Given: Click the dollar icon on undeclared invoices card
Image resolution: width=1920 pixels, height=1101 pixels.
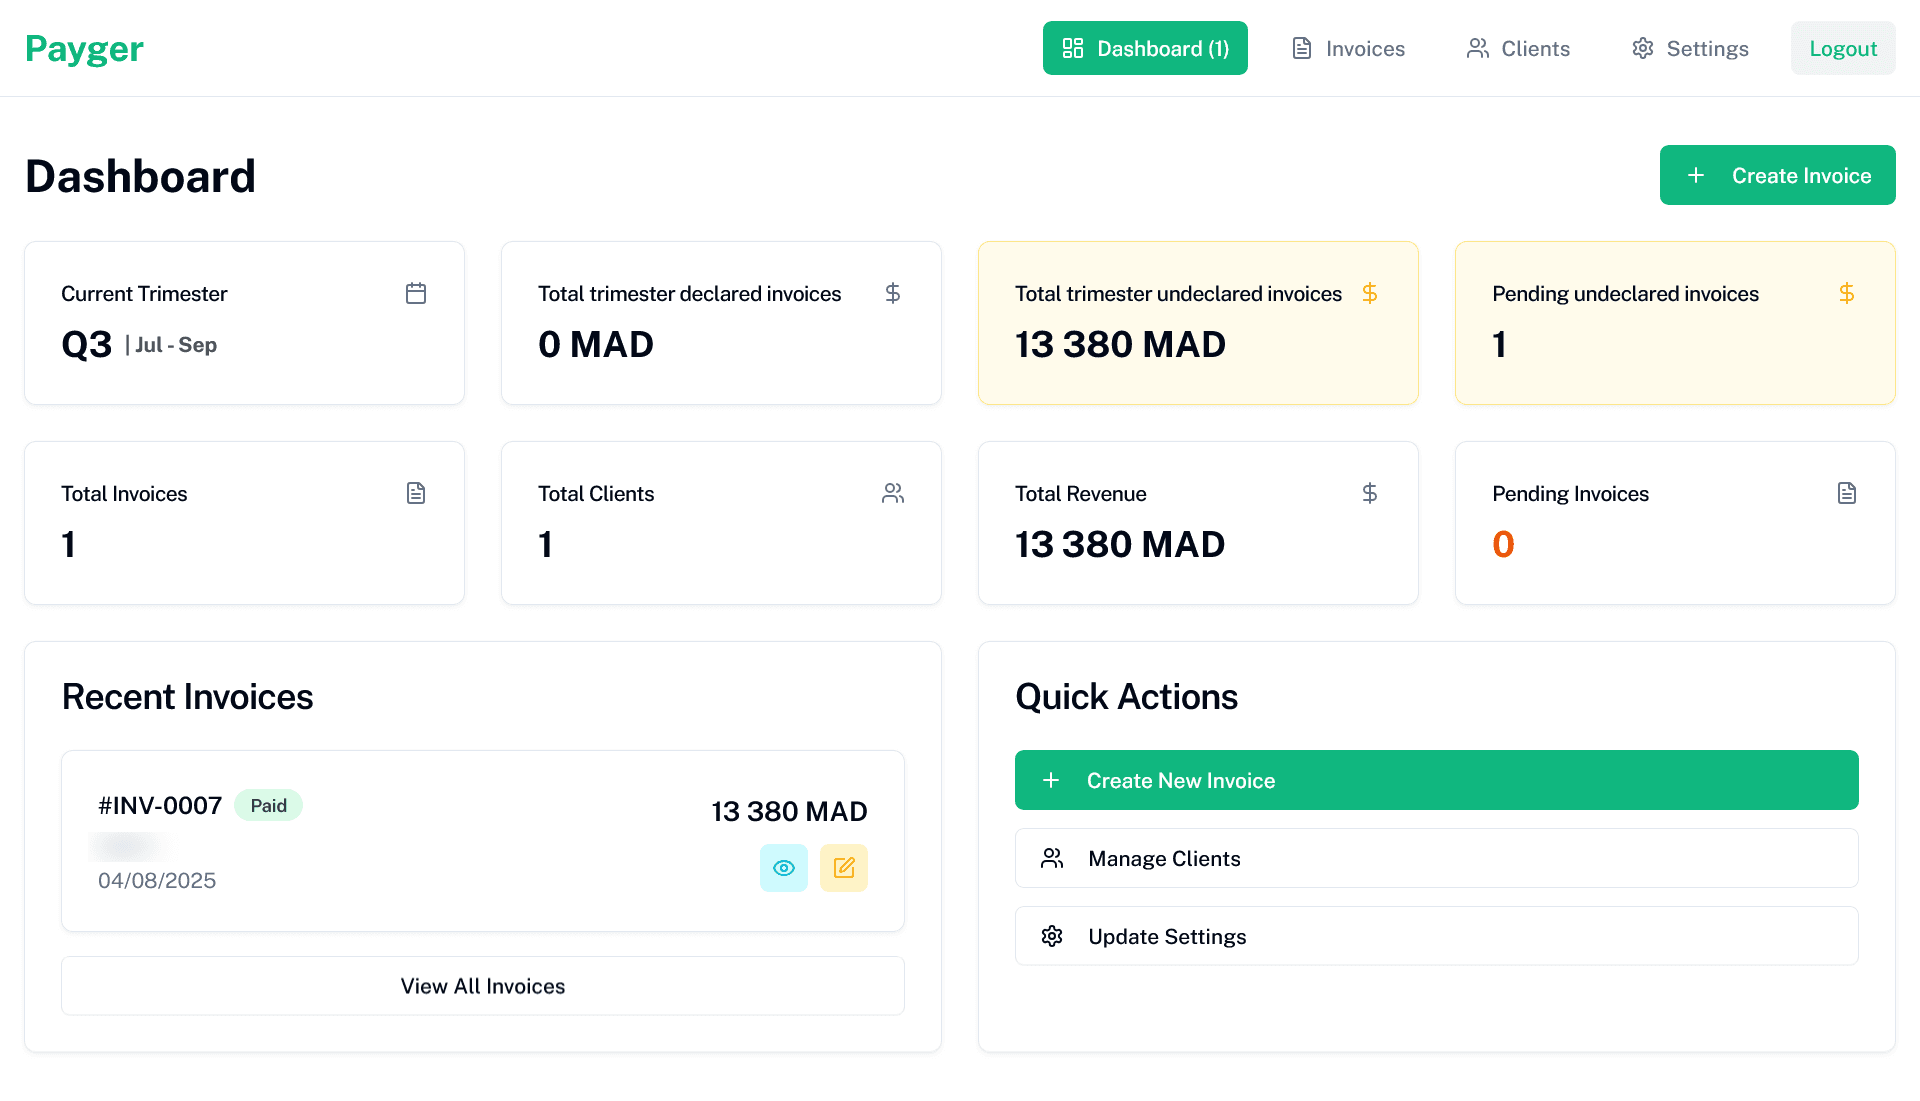Looking at the screenshot, I should (x=1370, y=293).
